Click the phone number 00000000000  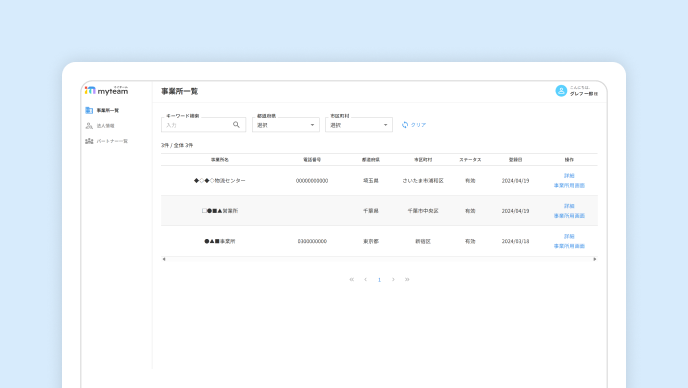312,180
